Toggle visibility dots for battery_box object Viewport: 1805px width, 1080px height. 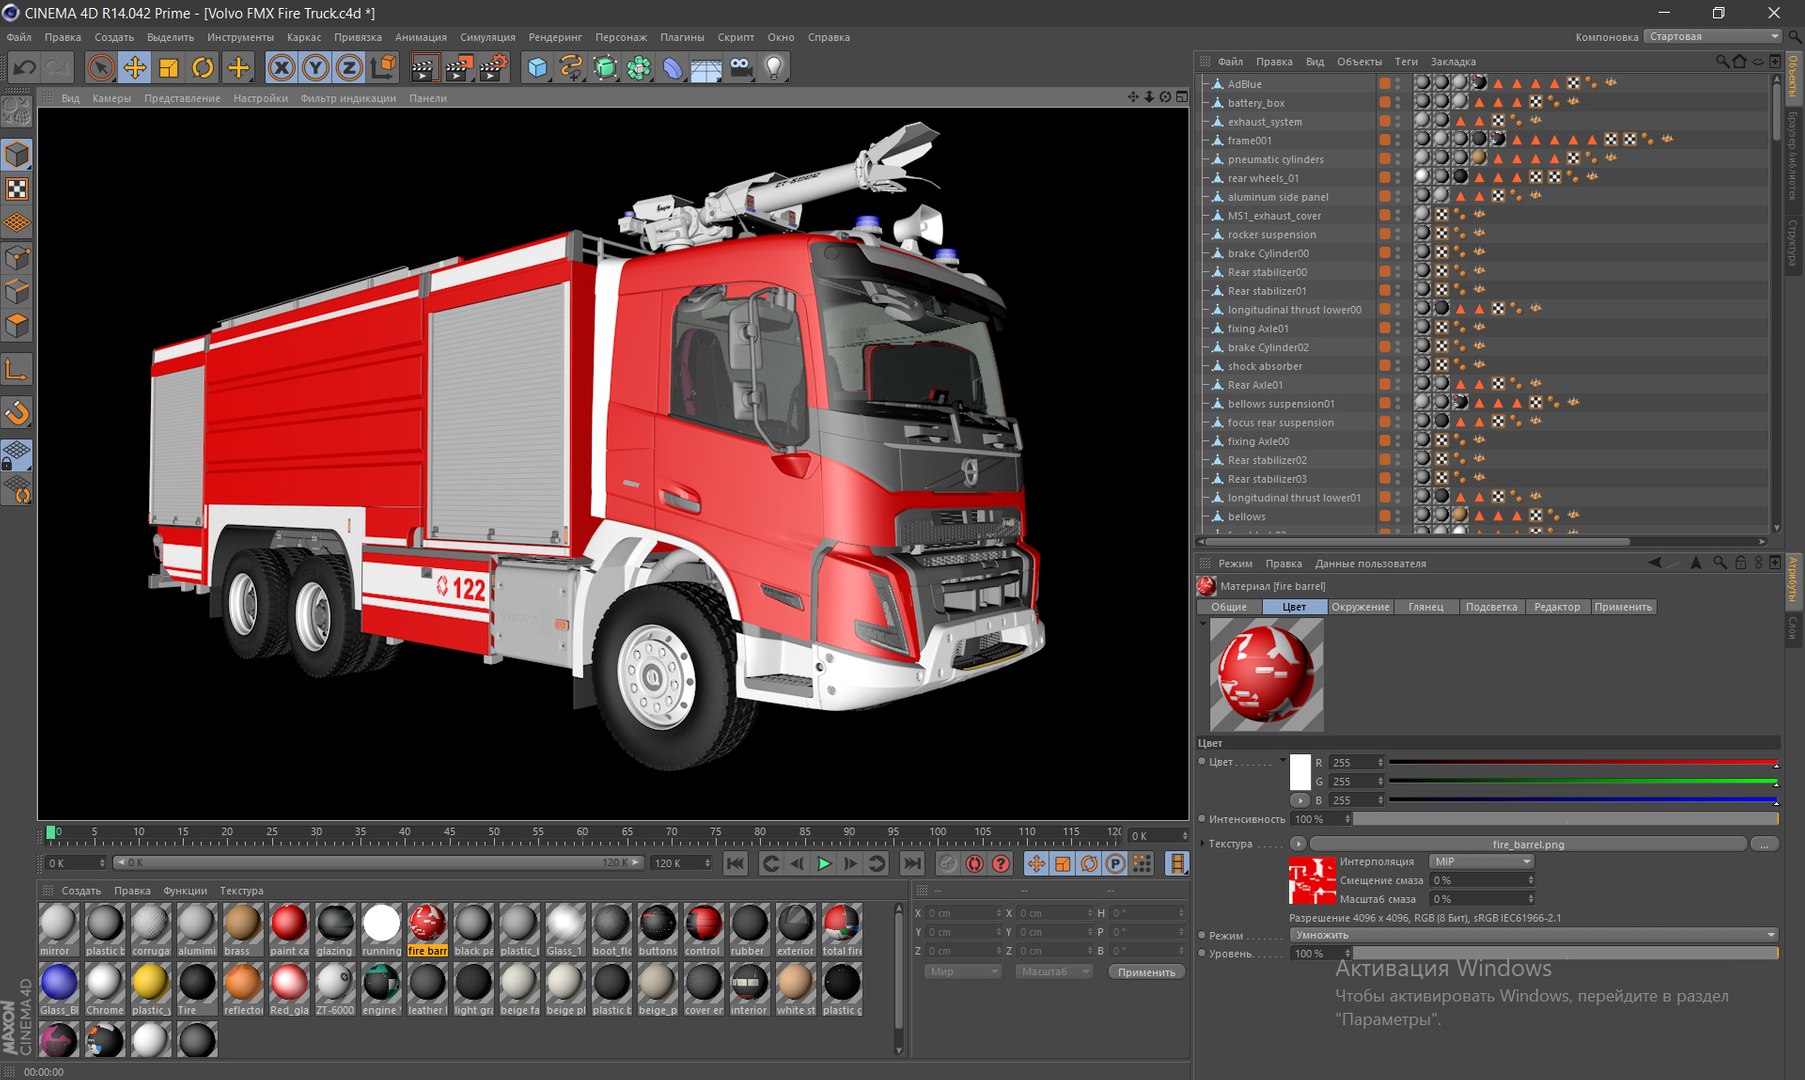(1397, 103)
